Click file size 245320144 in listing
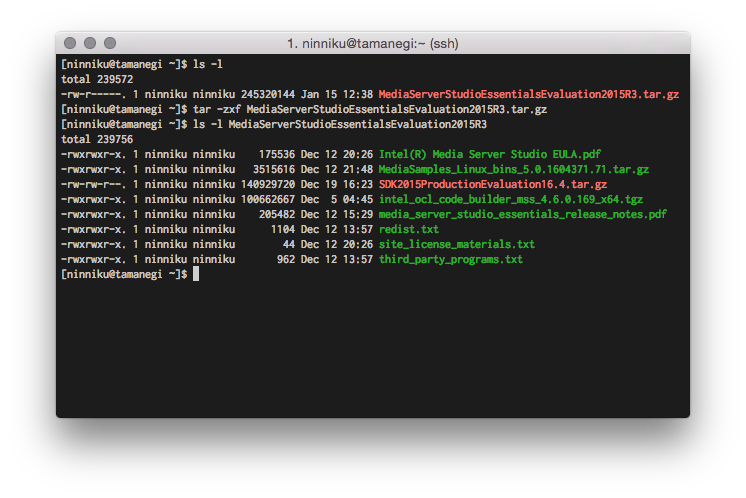This screenshot has width=746, height=498. pyautogui.click(x=268, y=94)
